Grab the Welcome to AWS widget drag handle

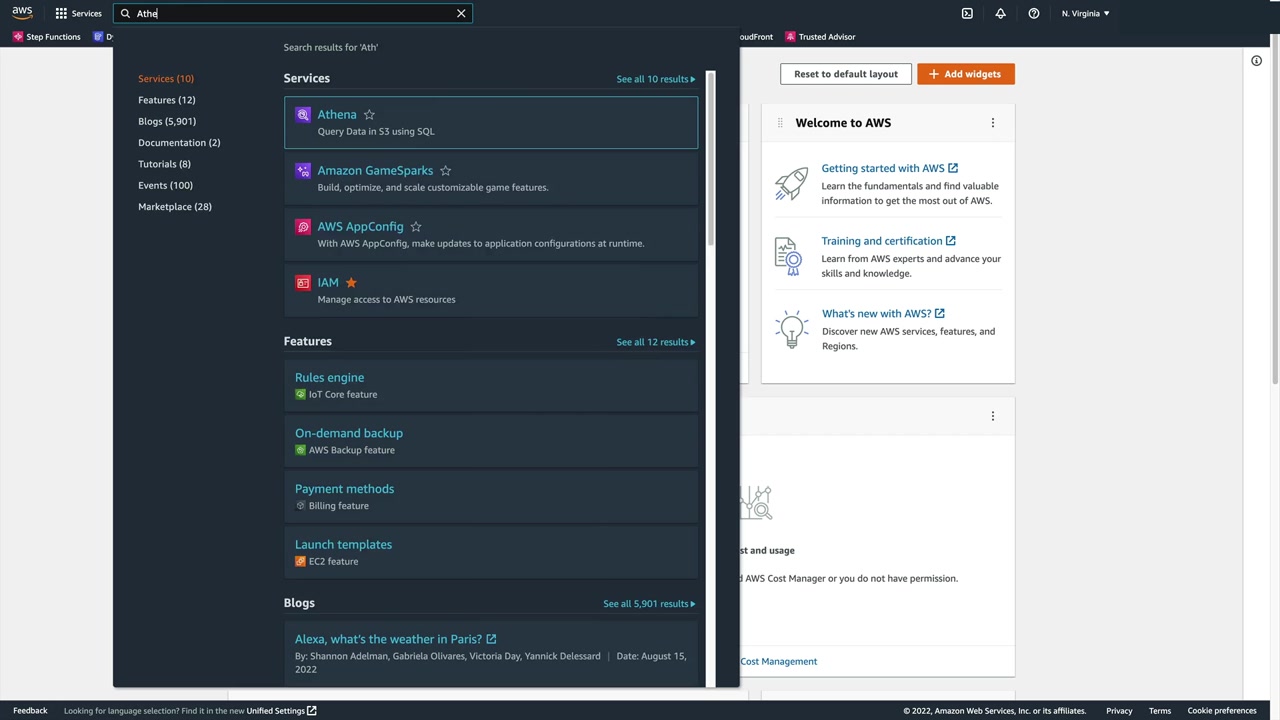[780, 123]
